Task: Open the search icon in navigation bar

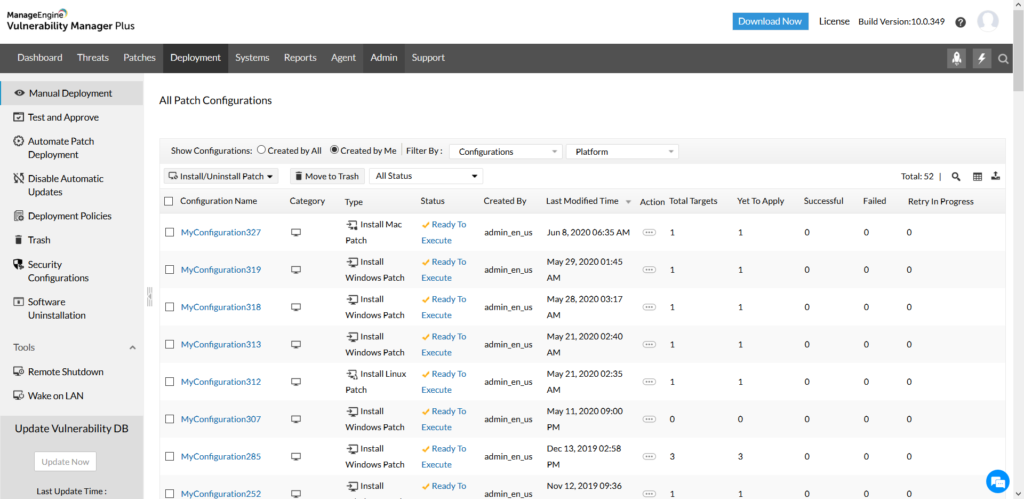Action: [1004, 58]
